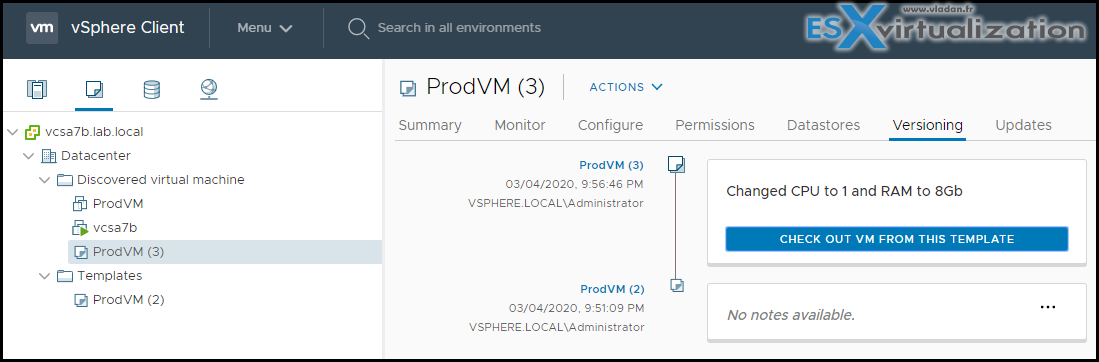Open the Networking inventory view icon
The width and height of the screenshot is (1099, 362).
coord(209,89)
